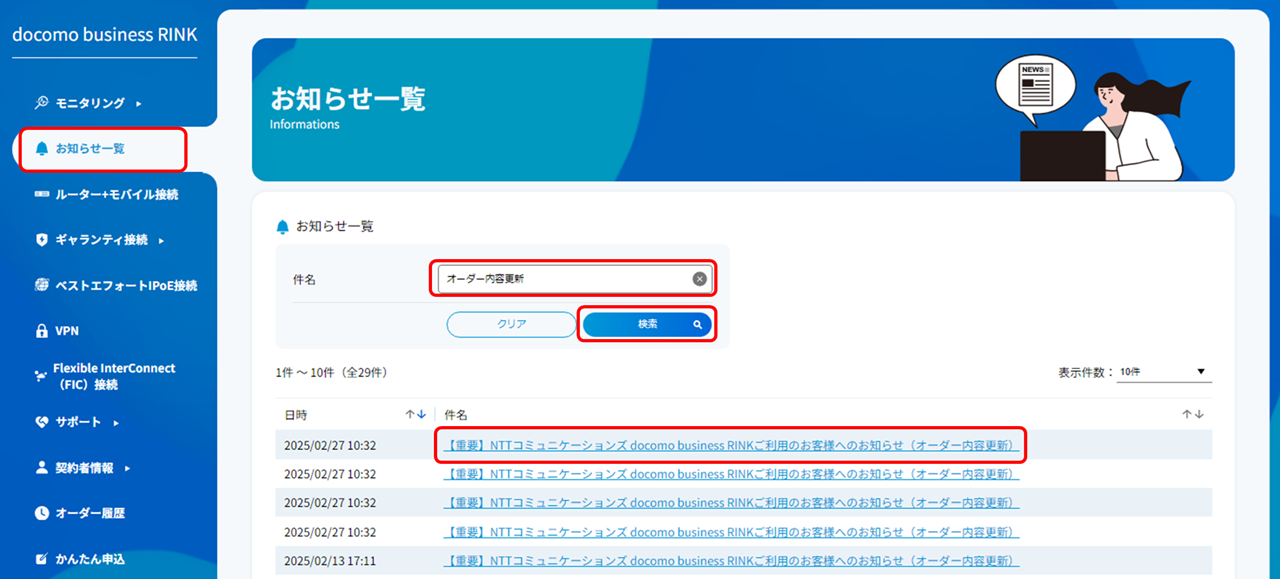Click the docomo business RINK sidebar title

click(x=105, y=34)
